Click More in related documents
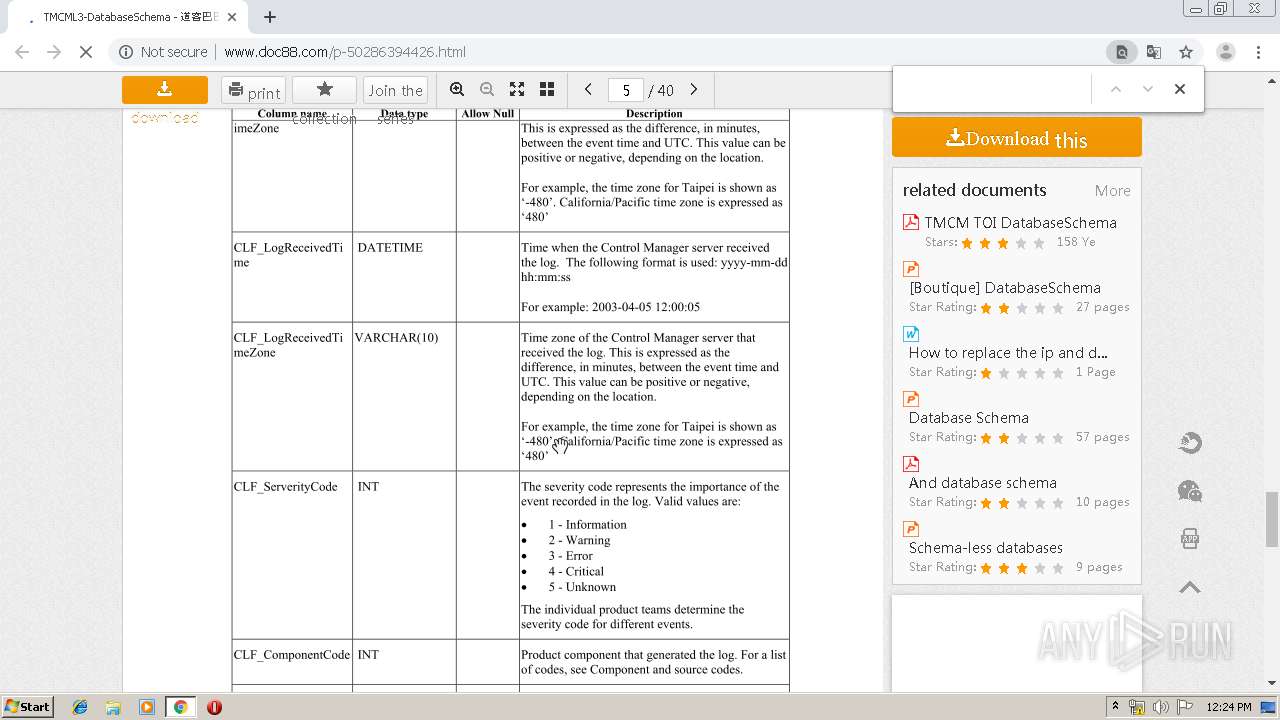This screenshot has height=720, width=1280. pyautogui.click(x=1112, y=191)
